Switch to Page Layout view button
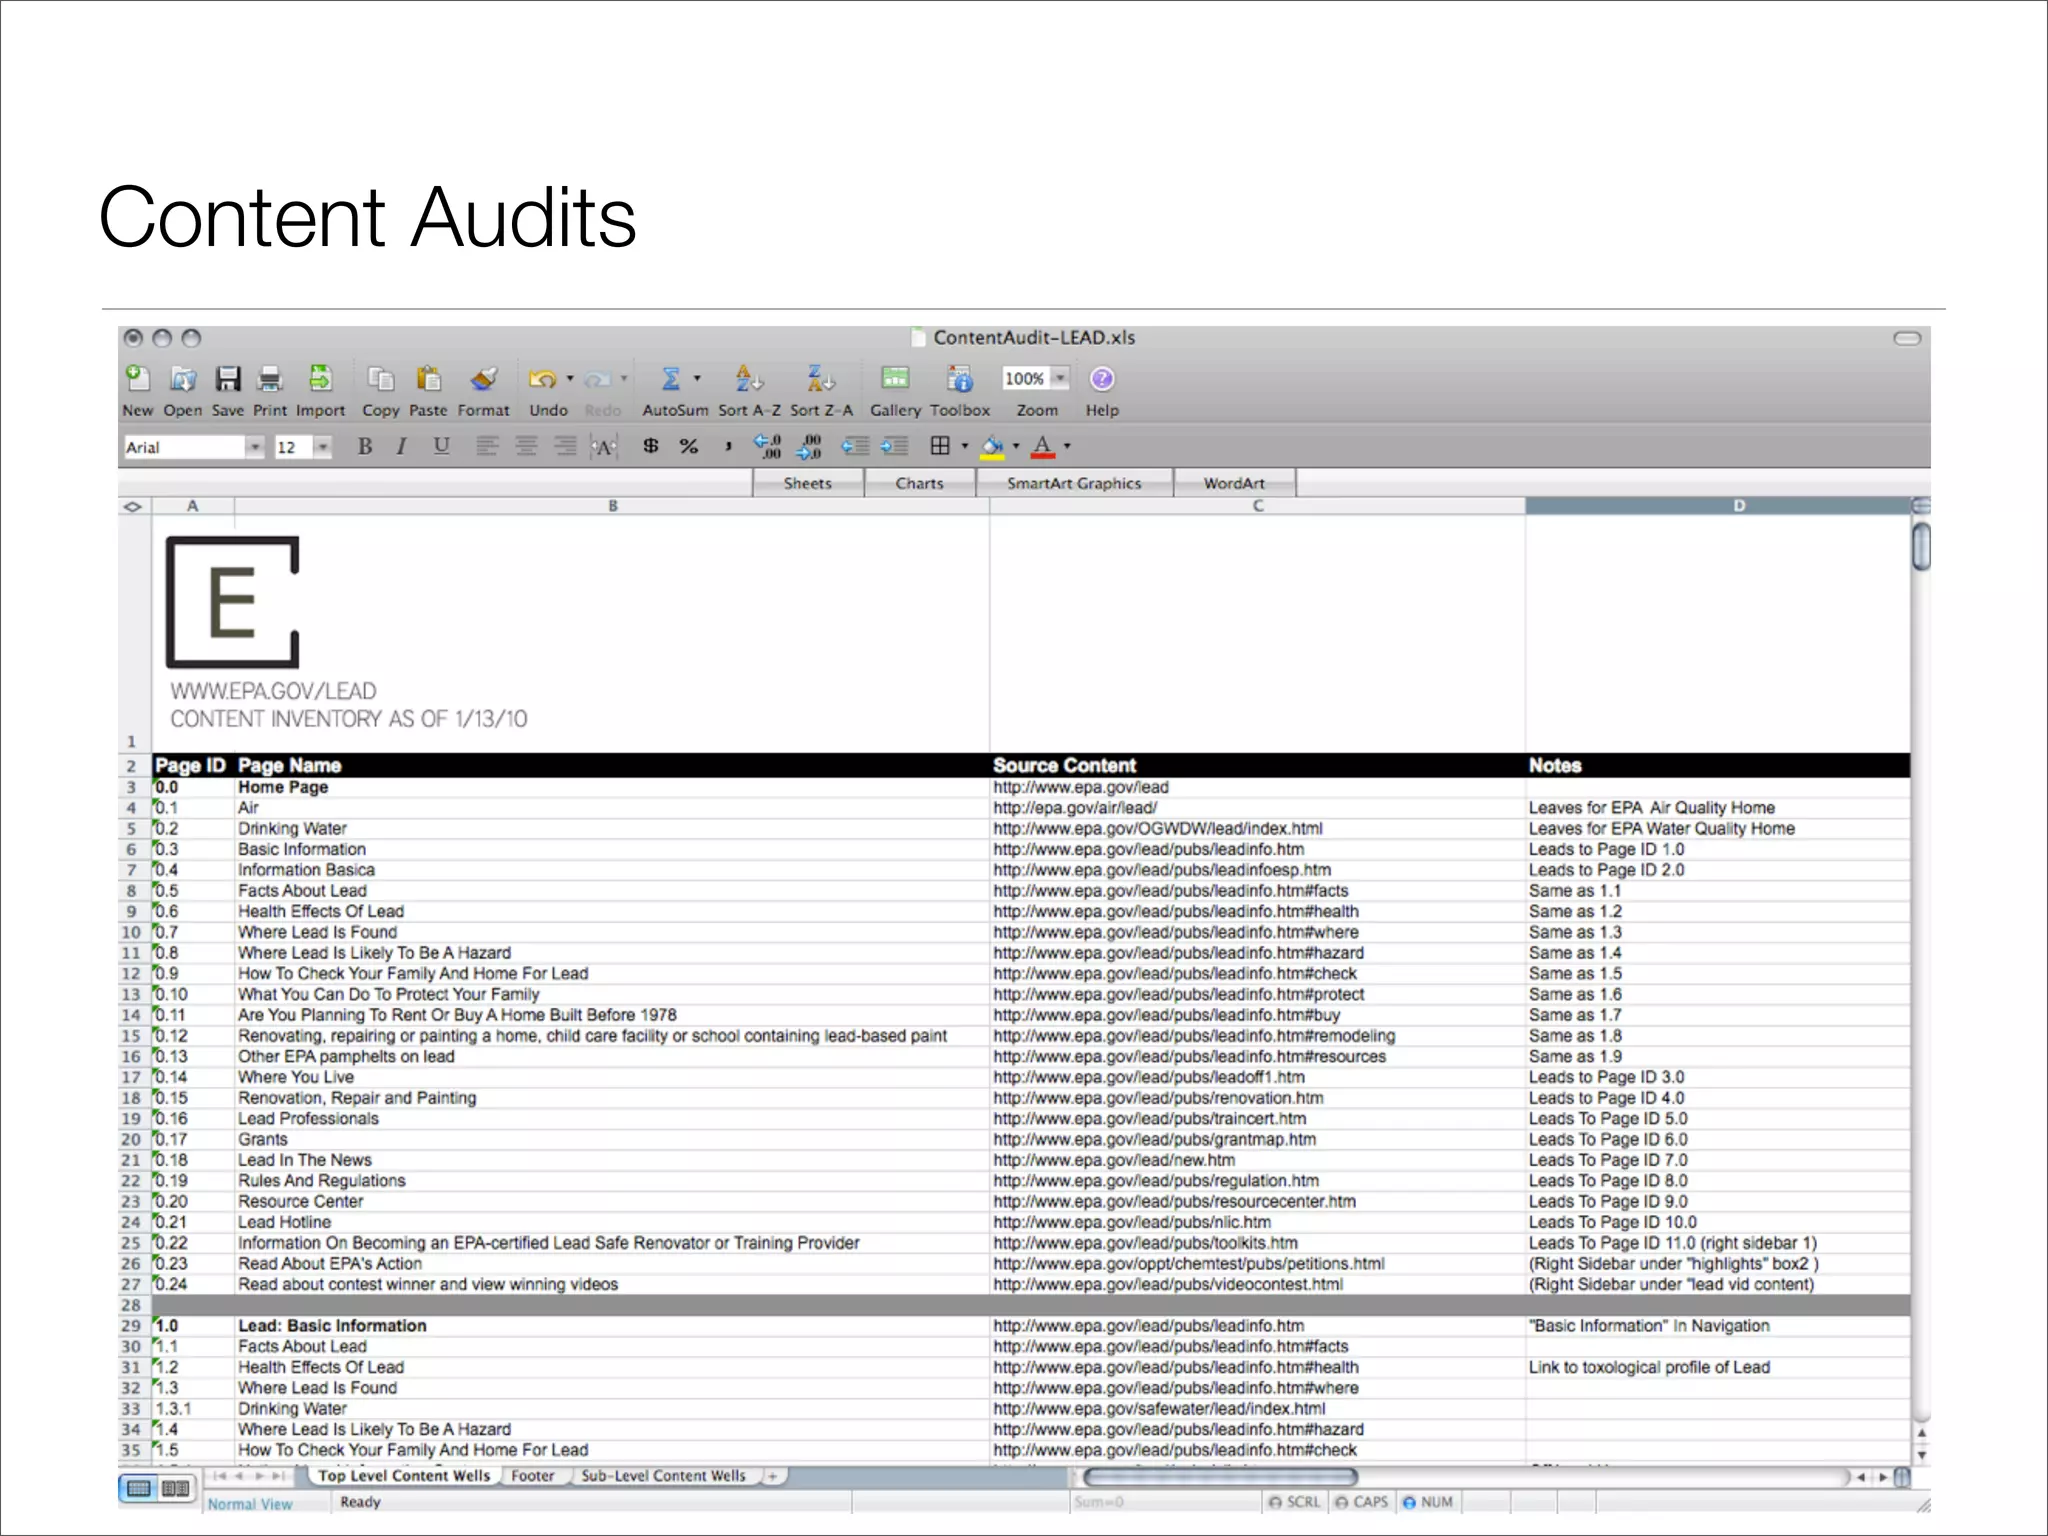Screen dimensions: 2048x1536 tap(175, 1489)
